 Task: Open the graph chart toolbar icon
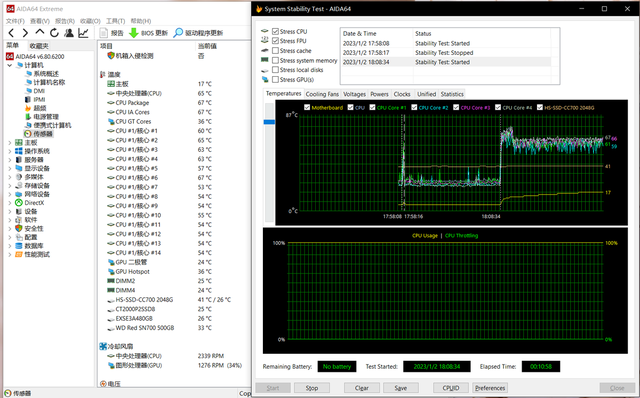(83, 33)
